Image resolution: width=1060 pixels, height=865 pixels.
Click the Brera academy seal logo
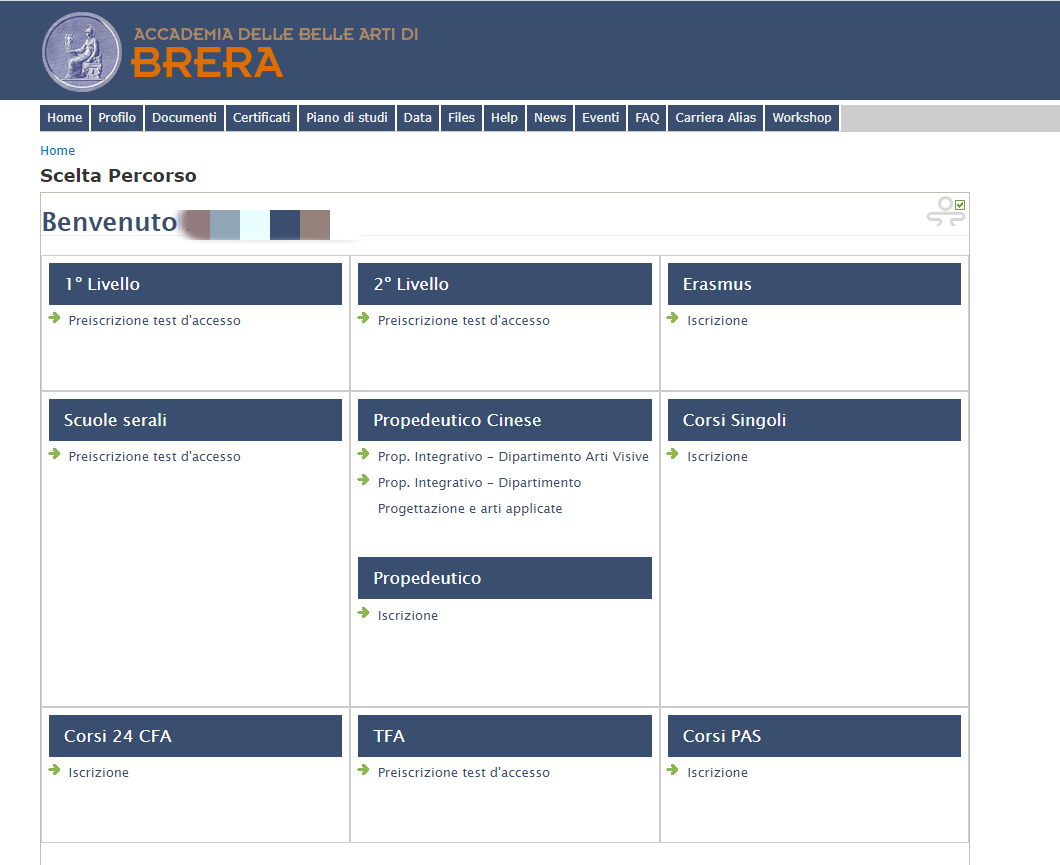pos(81,52)
